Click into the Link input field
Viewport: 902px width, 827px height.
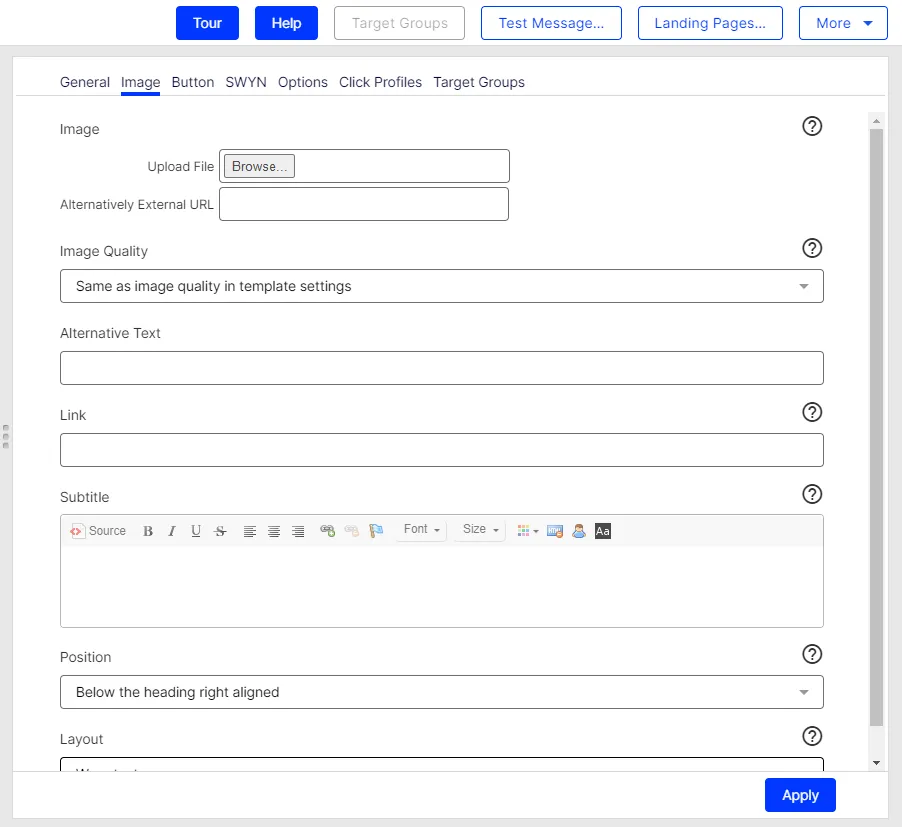(x=442, y=450)
